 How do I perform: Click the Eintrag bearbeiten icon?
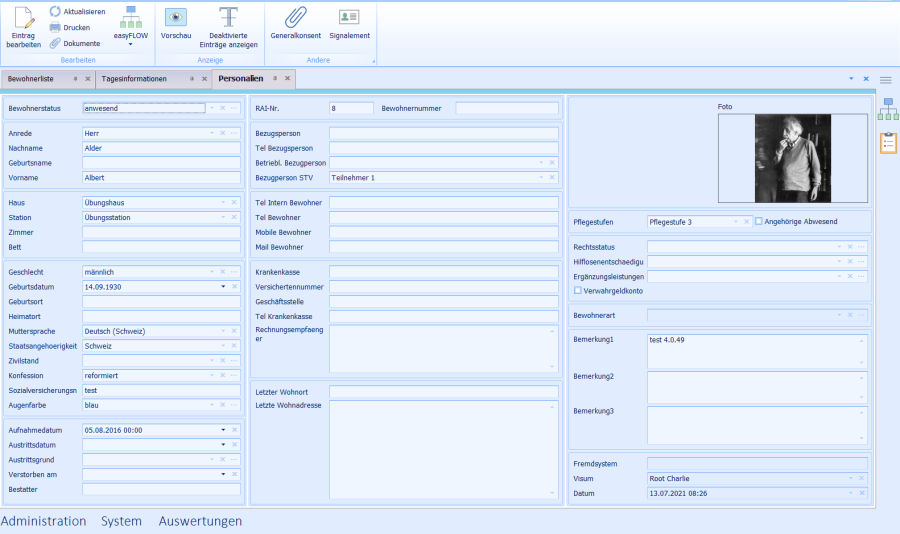[23, 18]
